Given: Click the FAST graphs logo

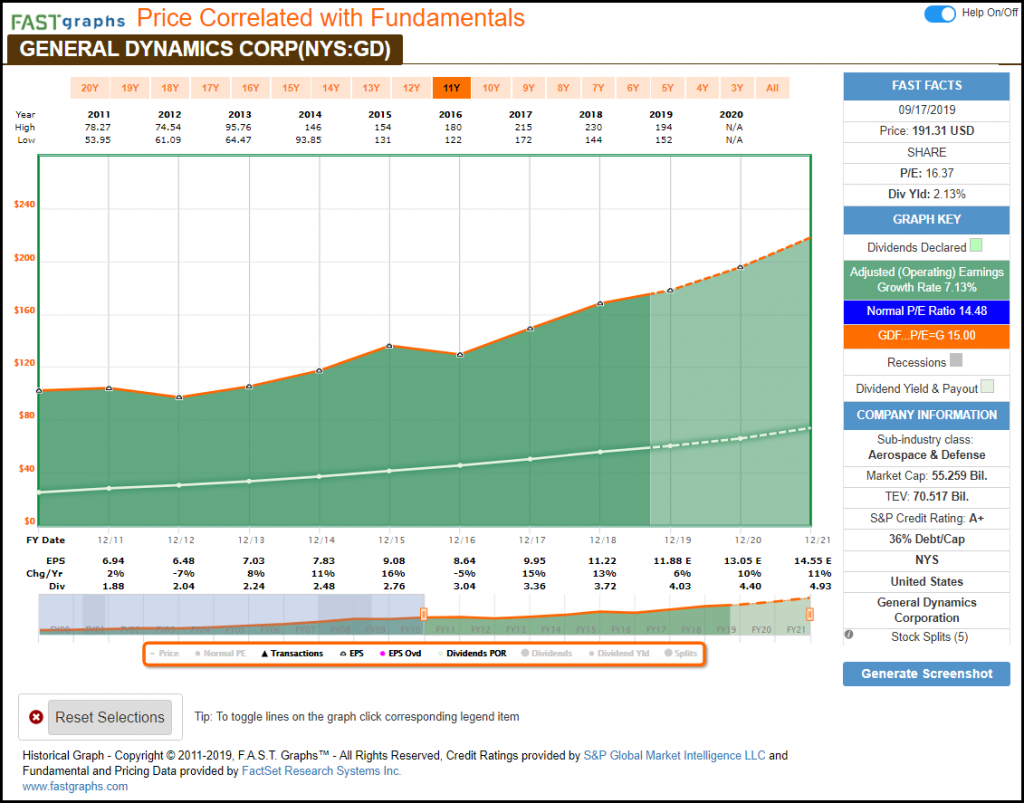Looking at the screenshot, I should [68, 21].
